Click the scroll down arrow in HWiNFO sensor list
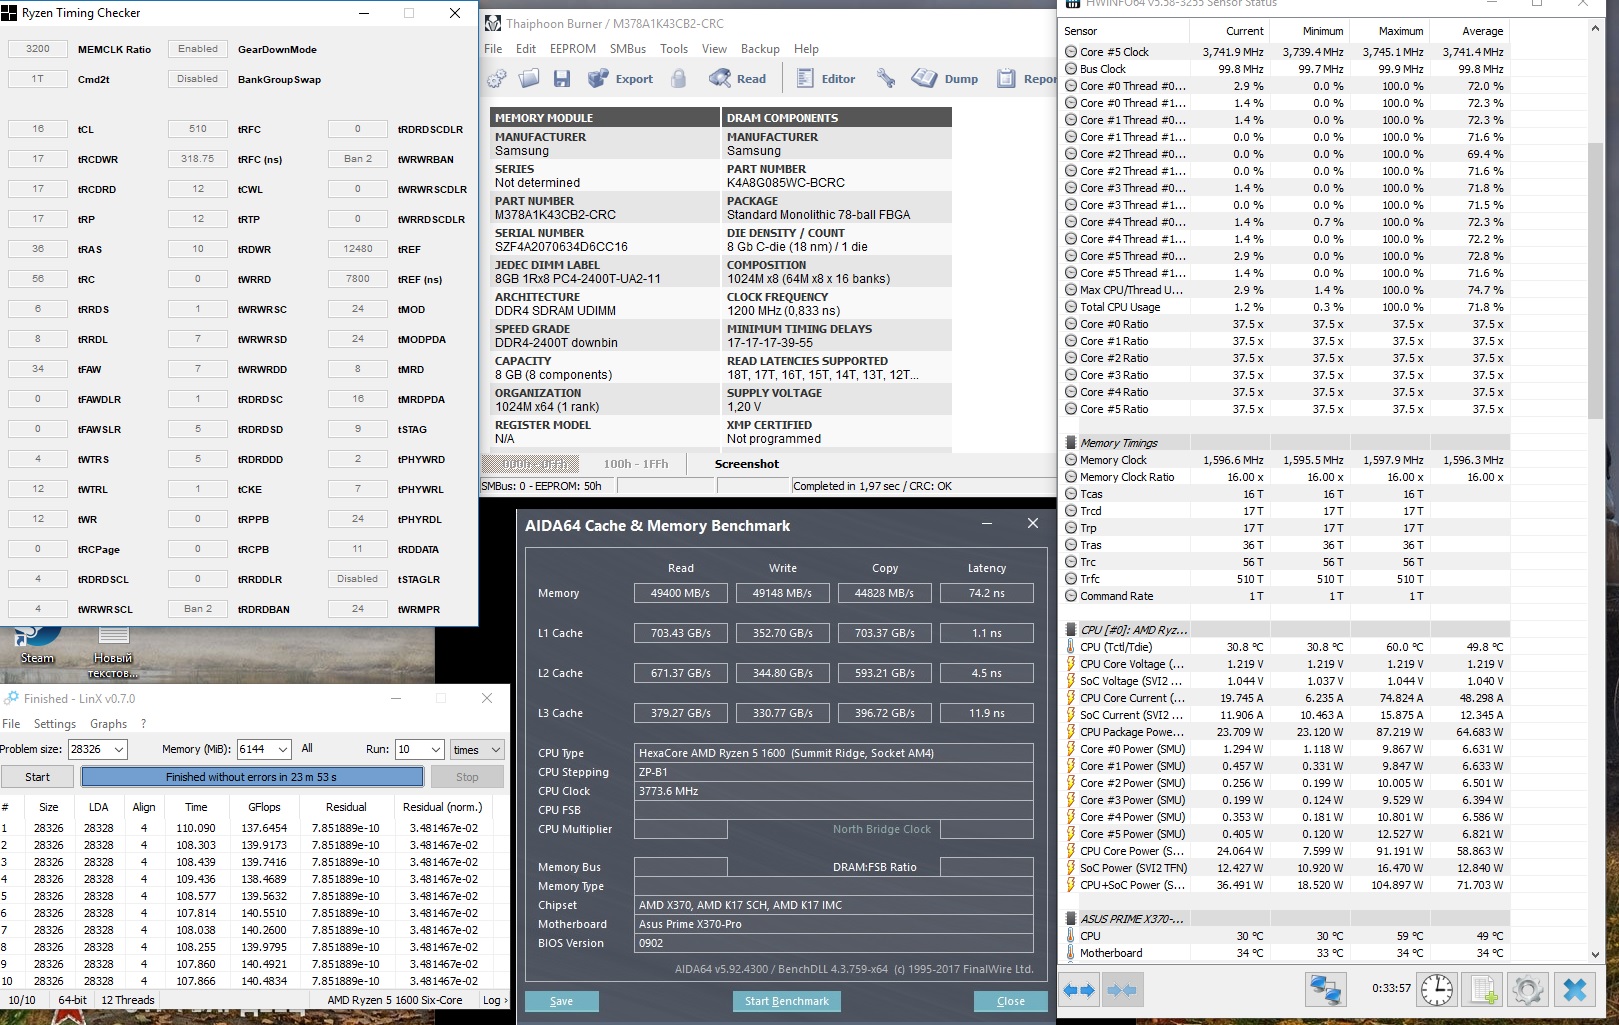 (1597, 955)
